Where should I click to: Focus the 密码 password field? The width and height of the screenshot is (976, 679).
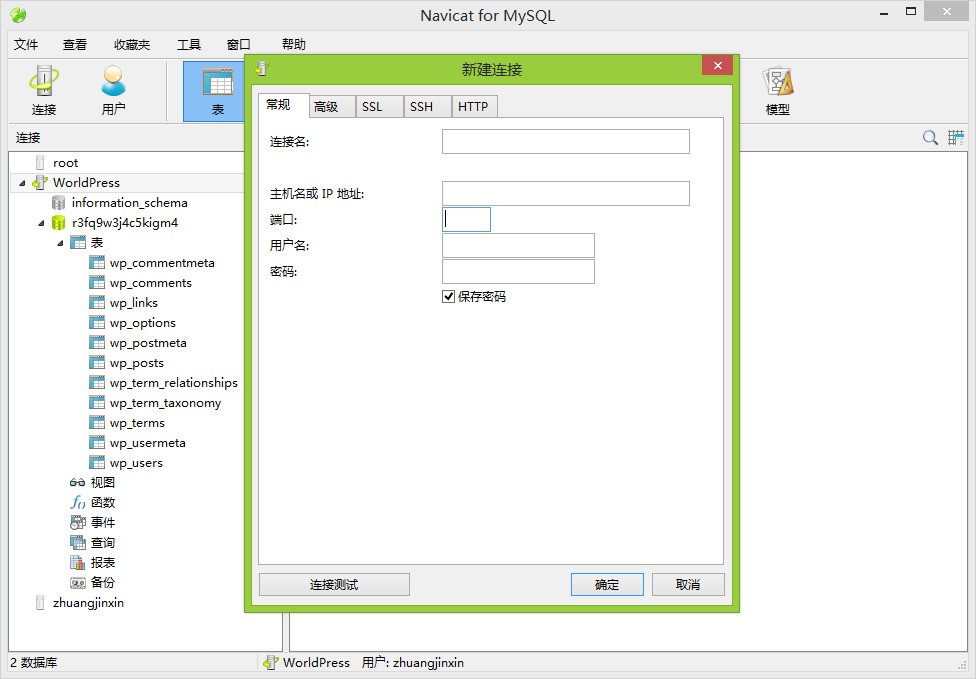click(x=518, y=271)
